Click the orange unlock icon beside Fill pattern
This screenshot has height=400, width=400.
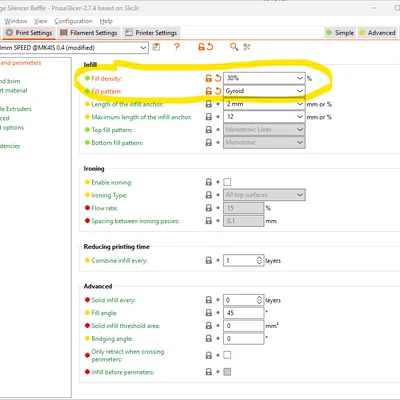(208, 91)
